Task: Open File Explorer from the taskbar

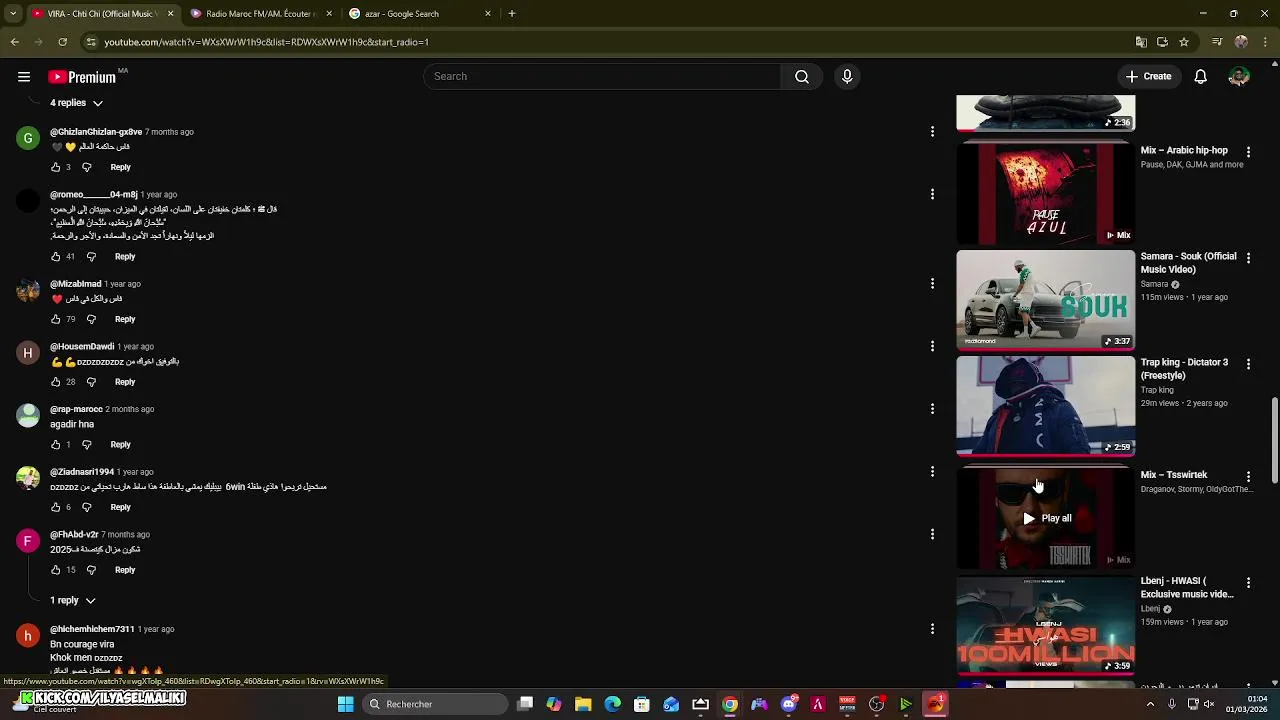Action: click(x=583, y=704)
